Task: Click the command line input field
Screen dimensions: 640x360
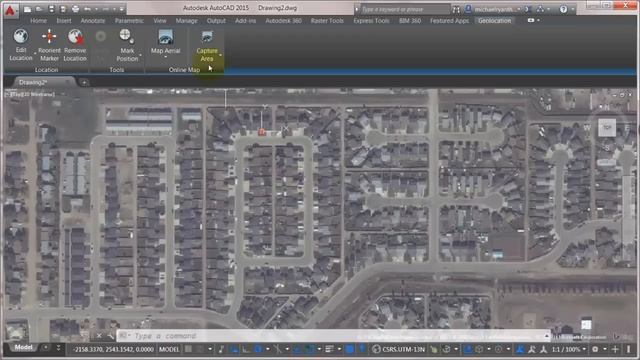Action: pos(333,336)
